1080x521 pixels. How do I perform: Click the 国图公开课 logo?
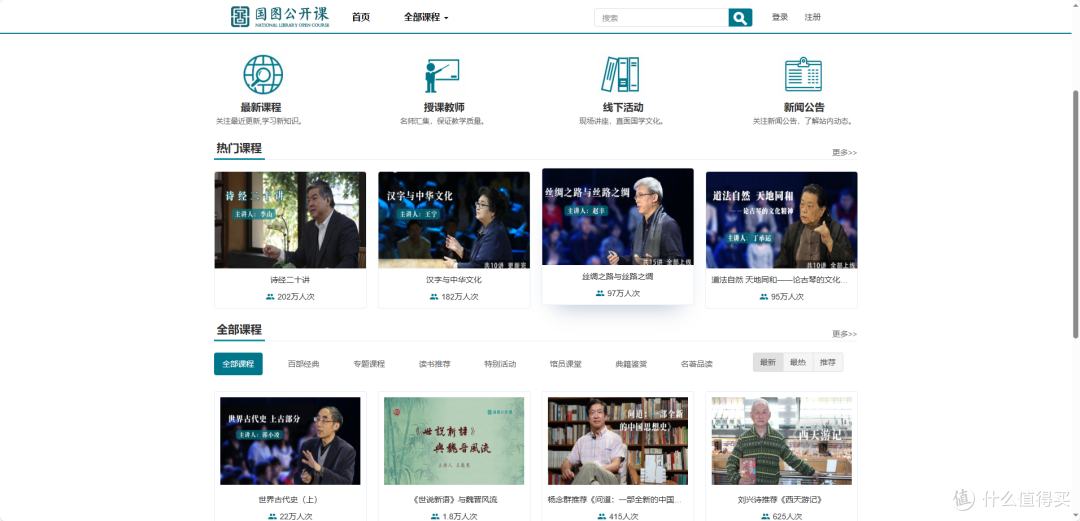click(x=280, y=17)
